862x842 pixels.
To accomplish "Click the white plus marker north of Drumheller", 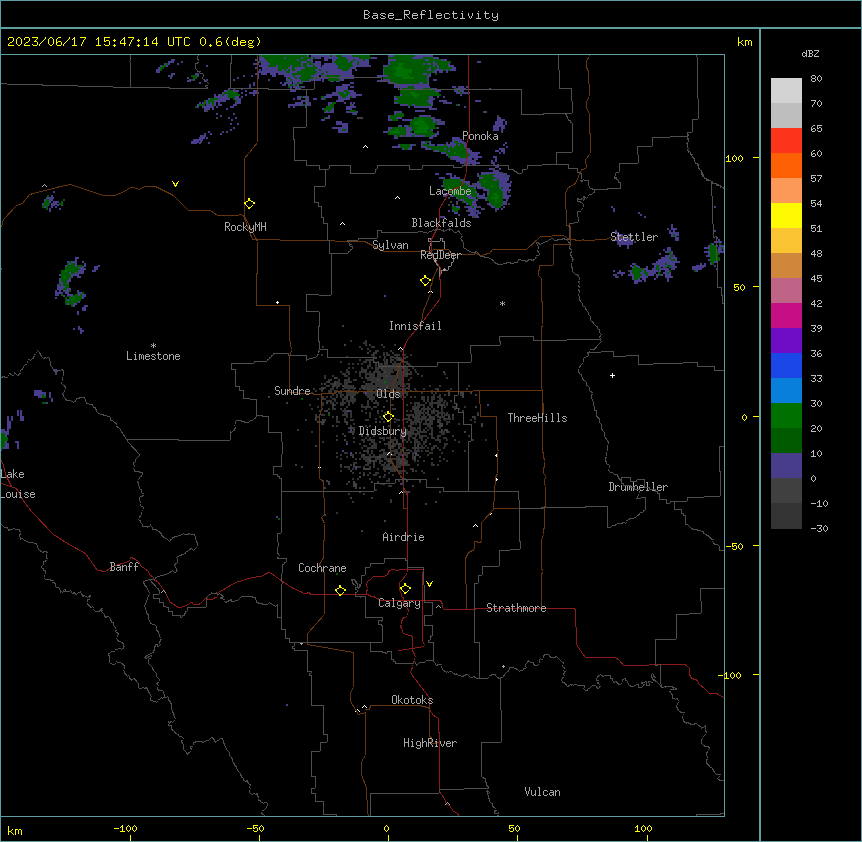I will pos(612,375).
